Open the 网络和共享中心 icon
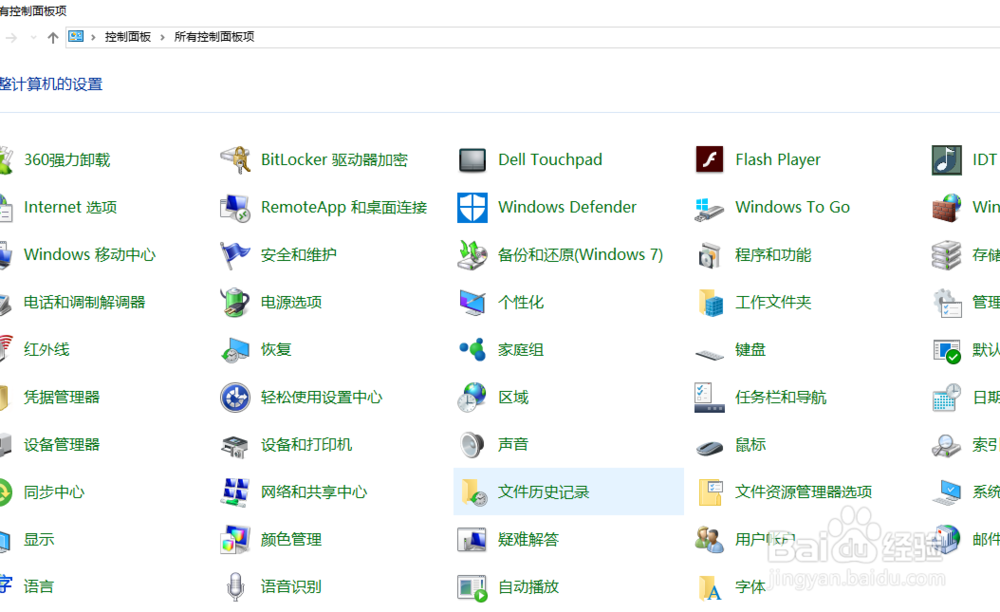This screenshot has width=1000, height=612. click(235, 492)
